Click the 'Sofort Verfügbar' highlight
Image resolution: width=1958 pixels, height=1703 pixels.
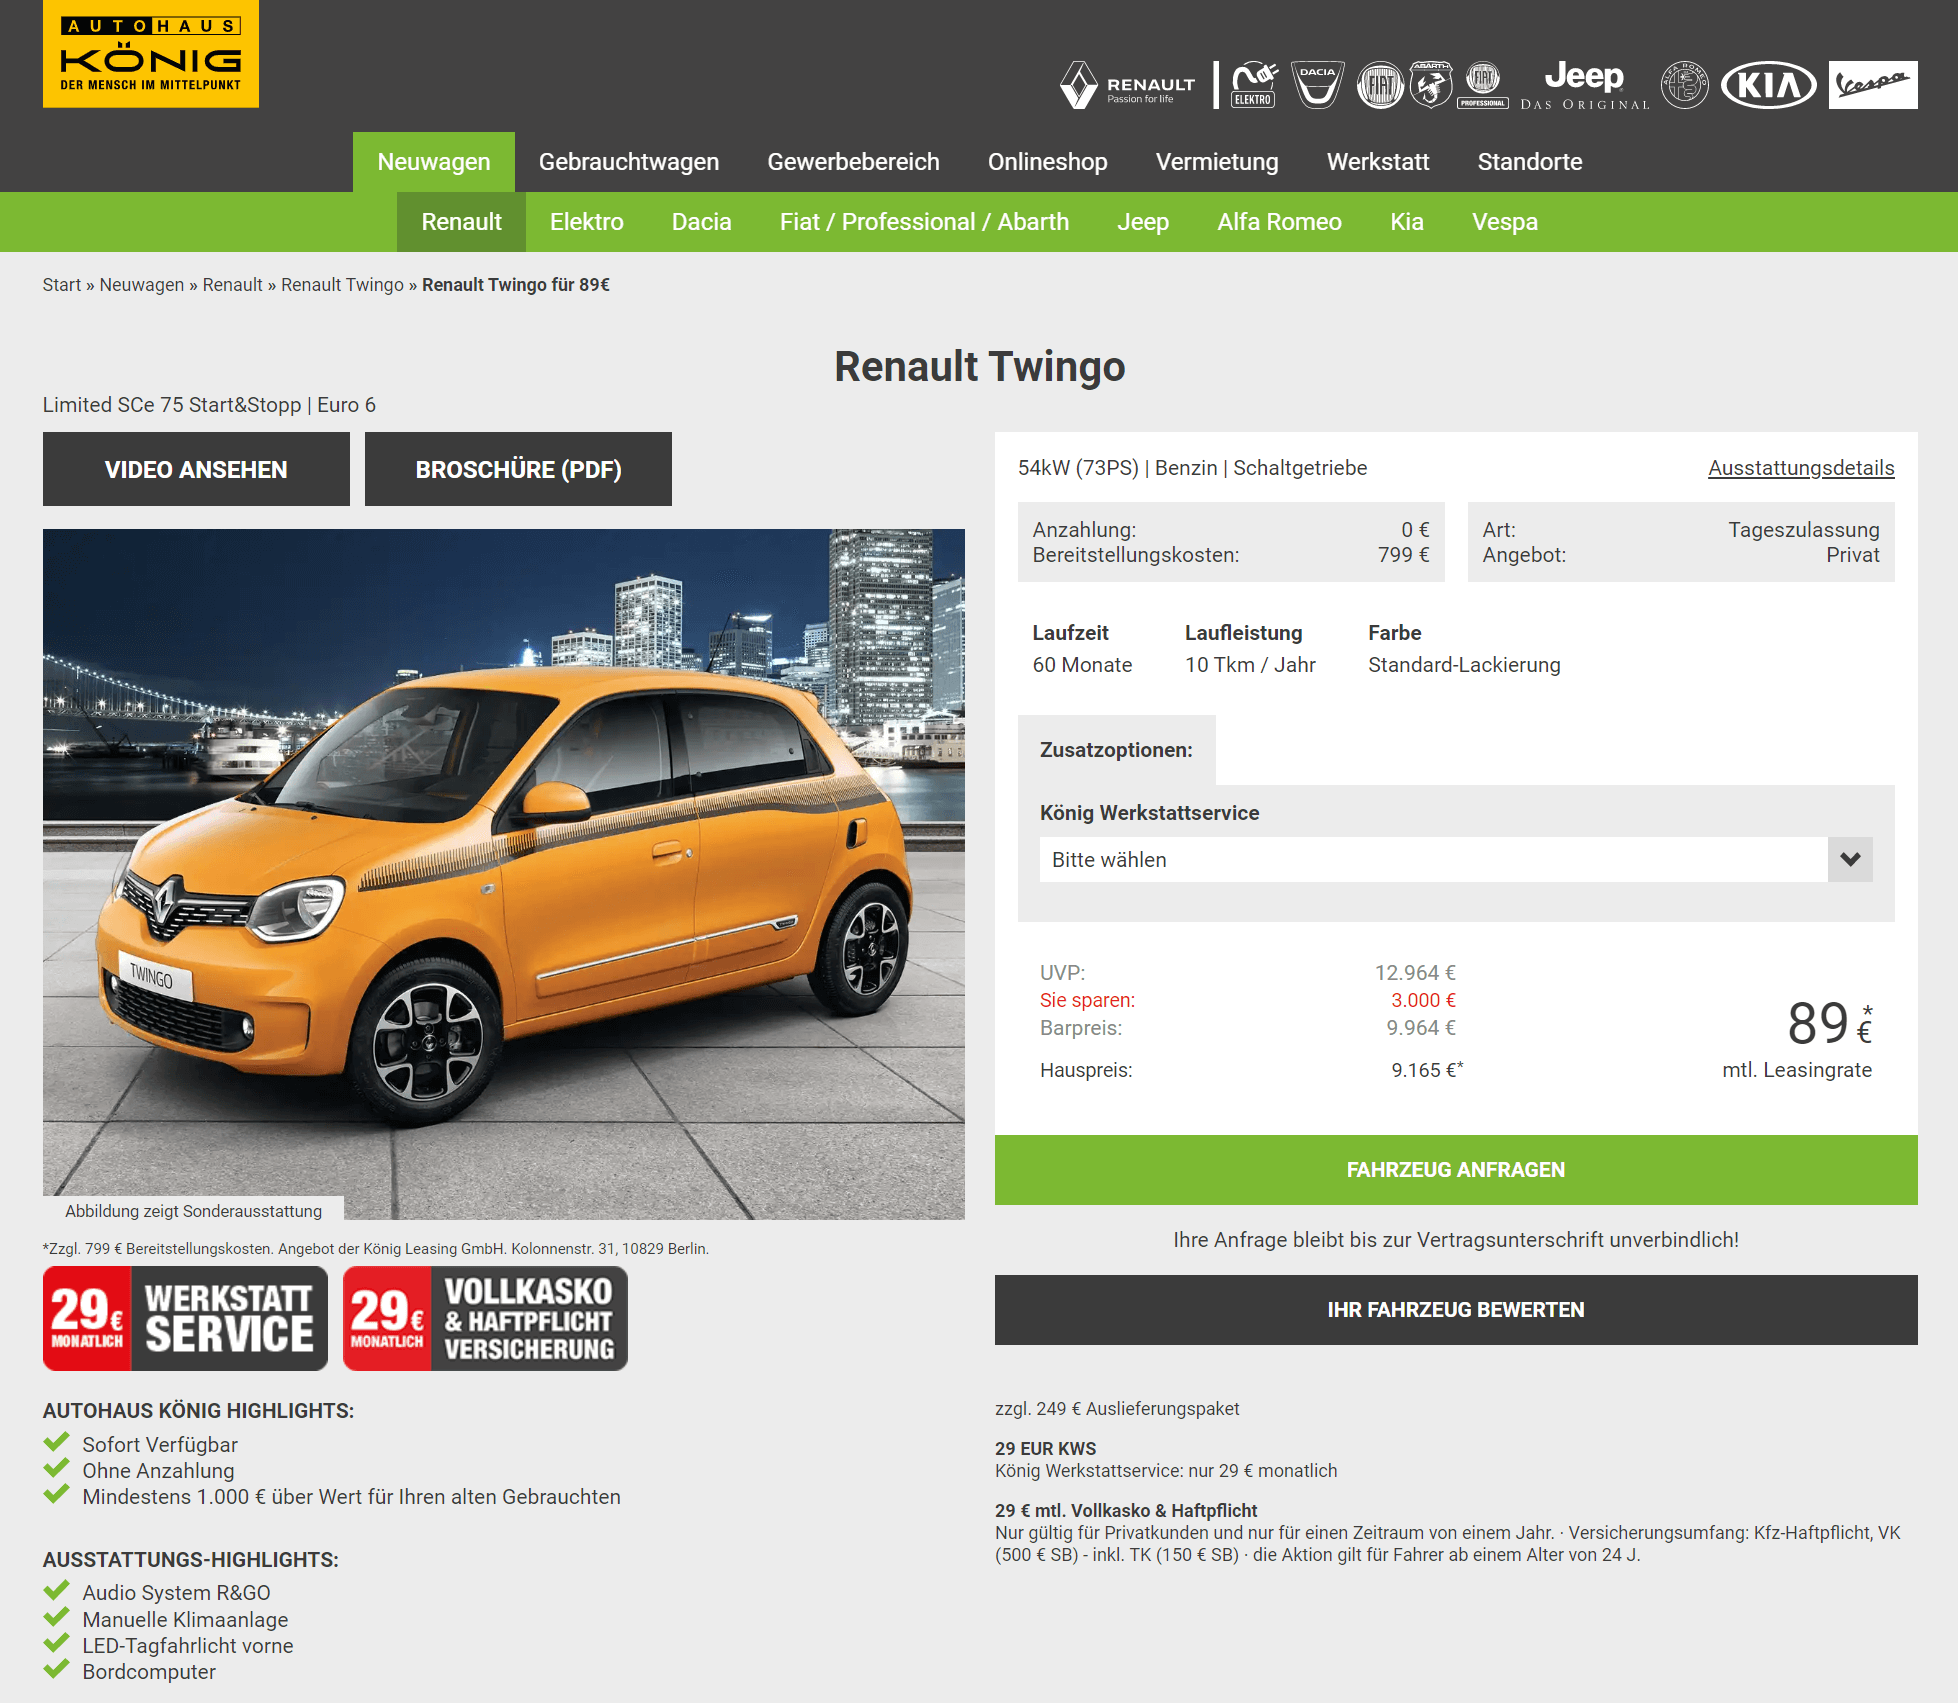[160, 1445]
